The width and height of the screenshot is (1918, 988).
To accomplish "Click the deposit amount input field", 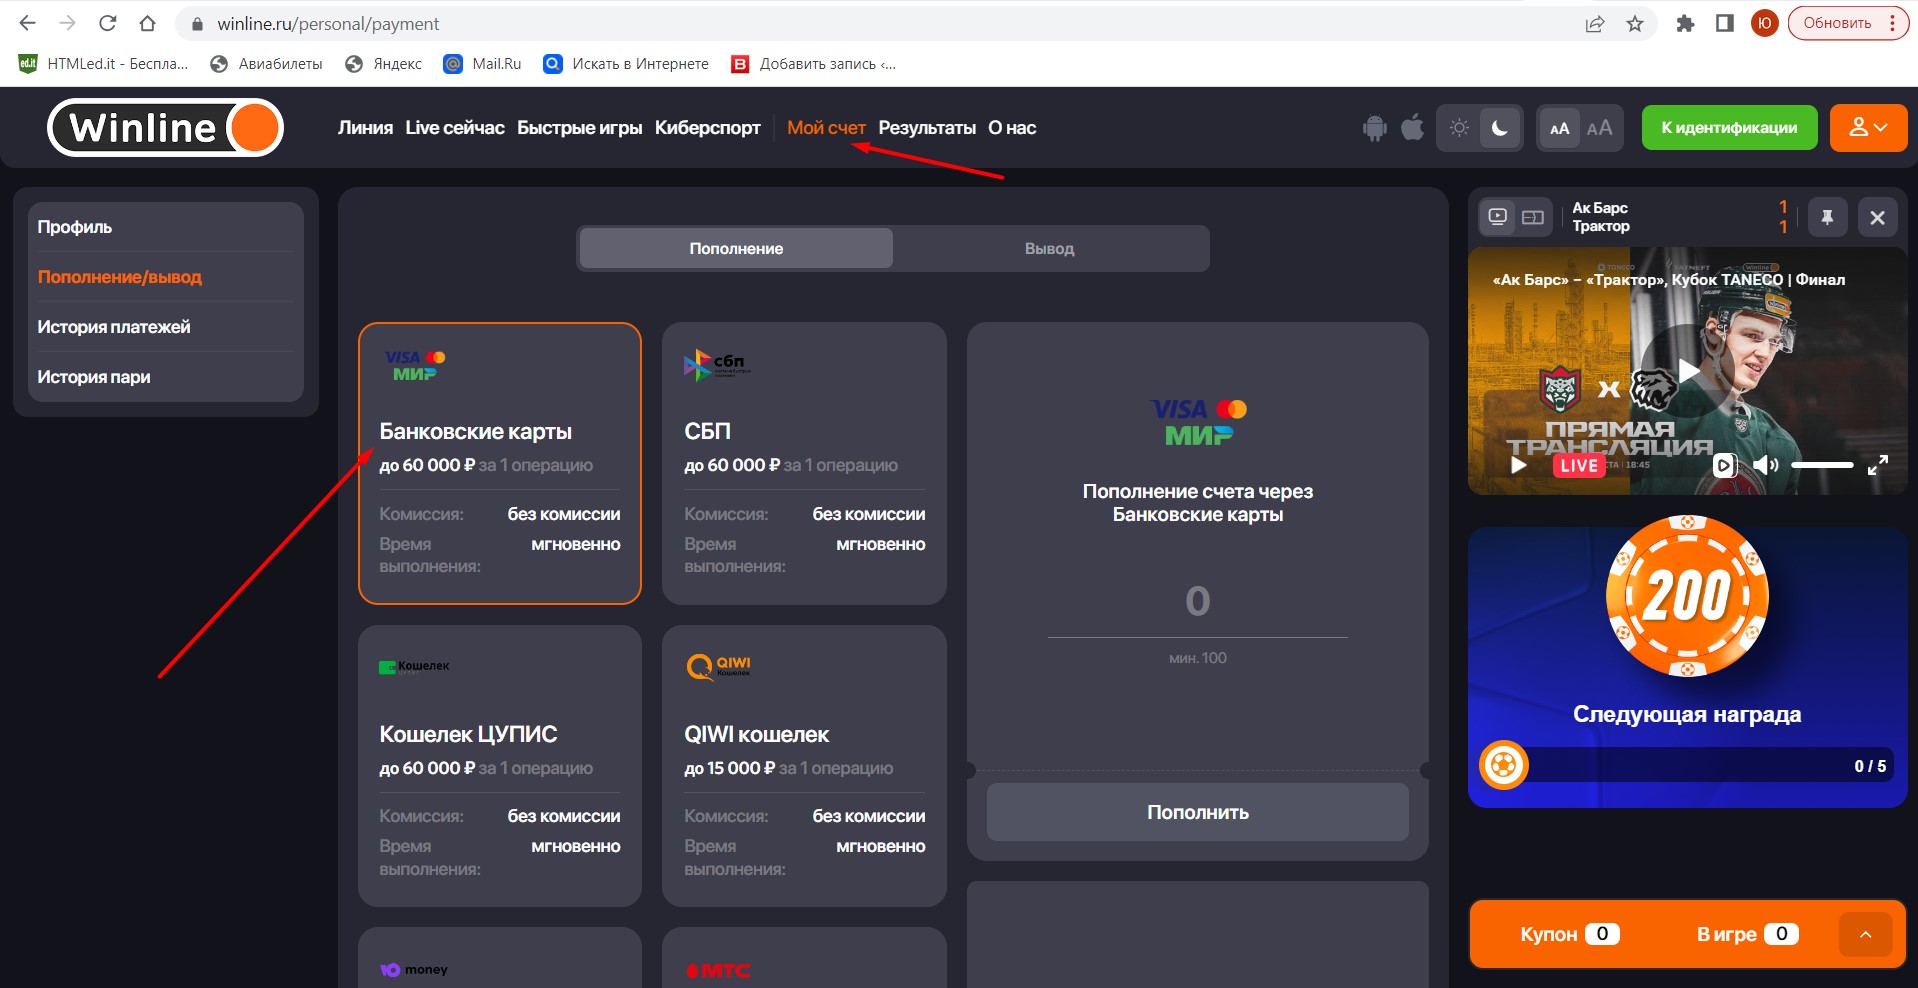I will [1197, 602].
